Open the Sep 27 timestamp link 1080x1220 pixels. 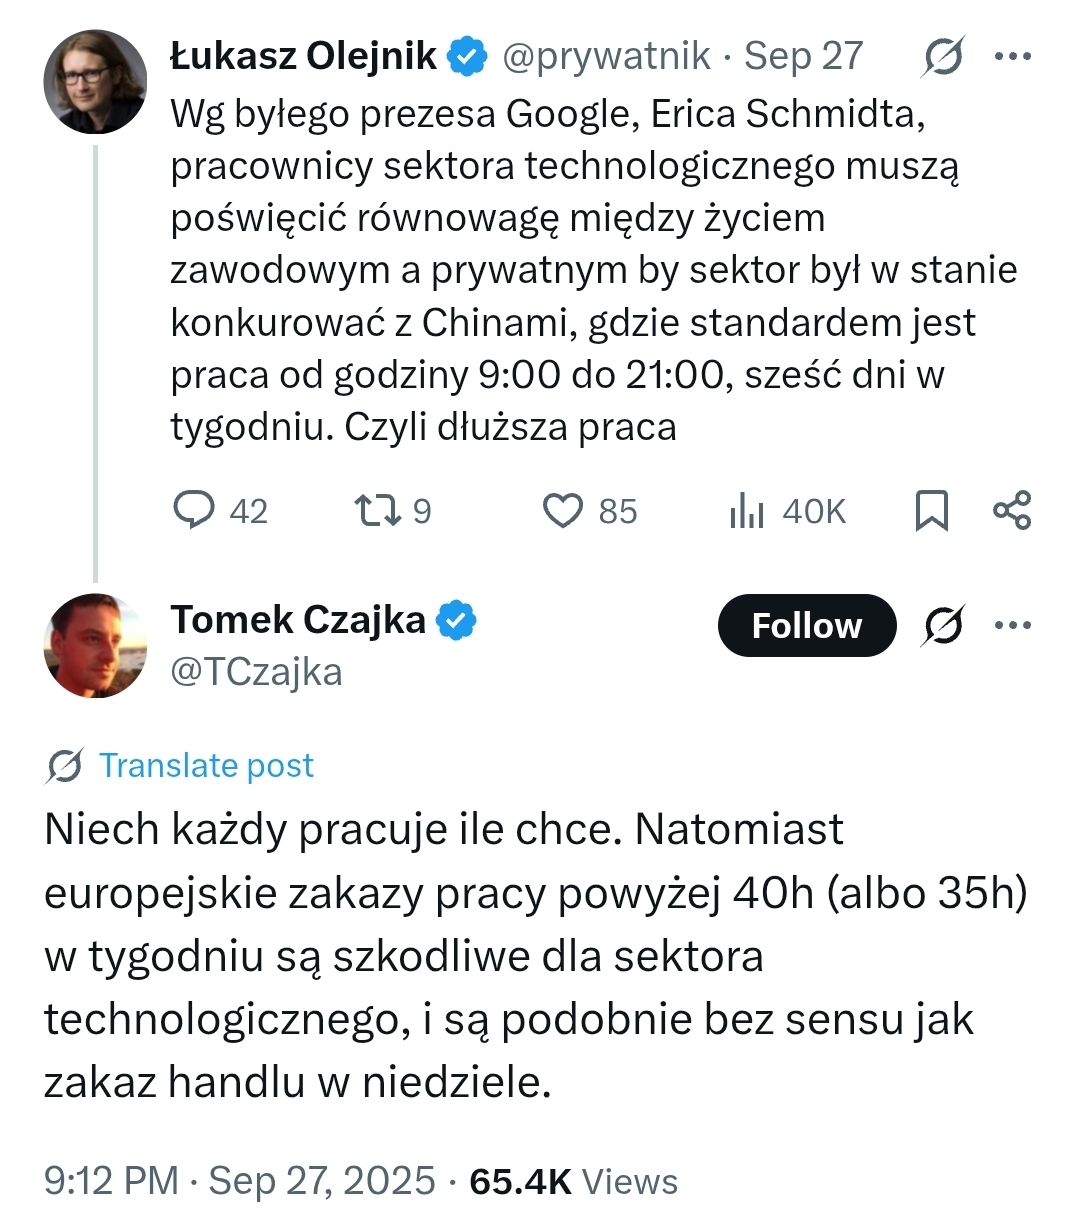(804, 57)
